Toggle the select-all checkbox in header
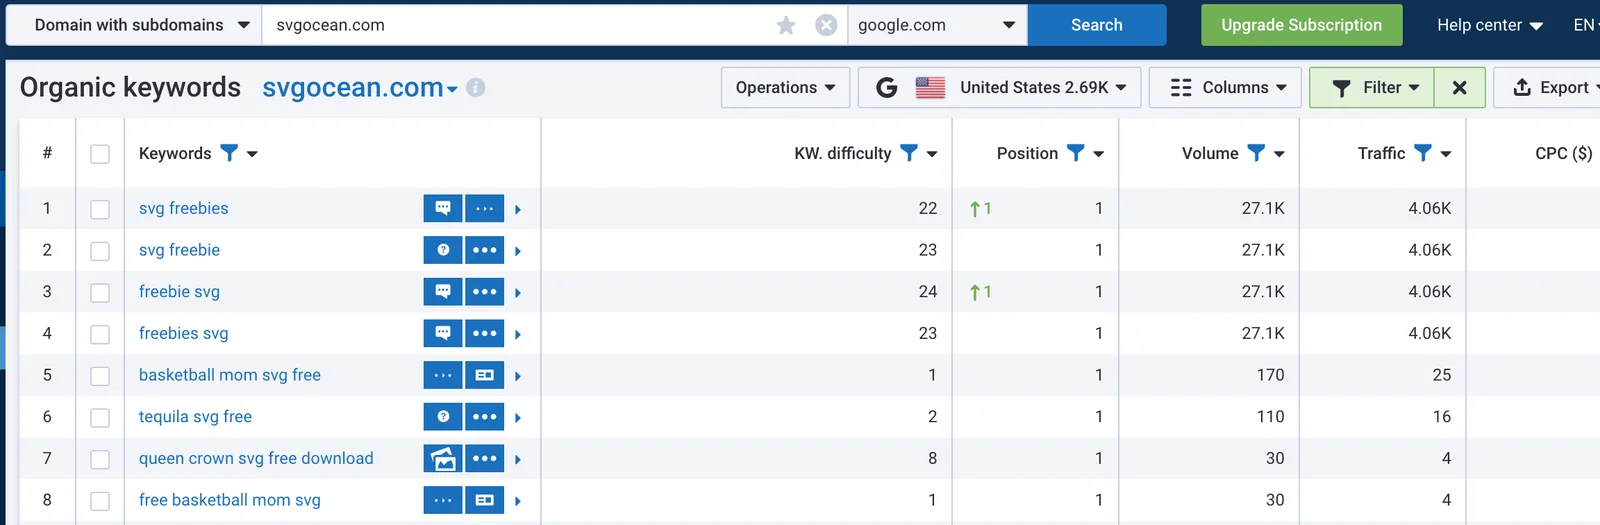The image size is (1600, 525). (100, 154)
